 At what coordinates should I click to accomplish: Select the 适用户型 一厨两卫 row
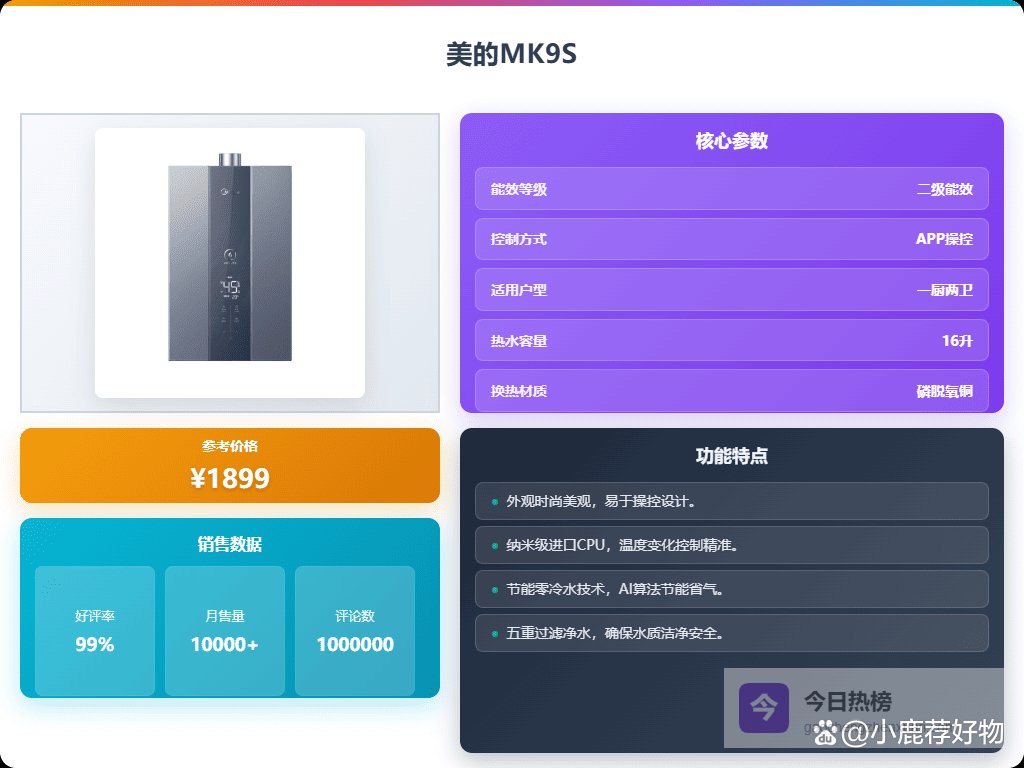731,290
